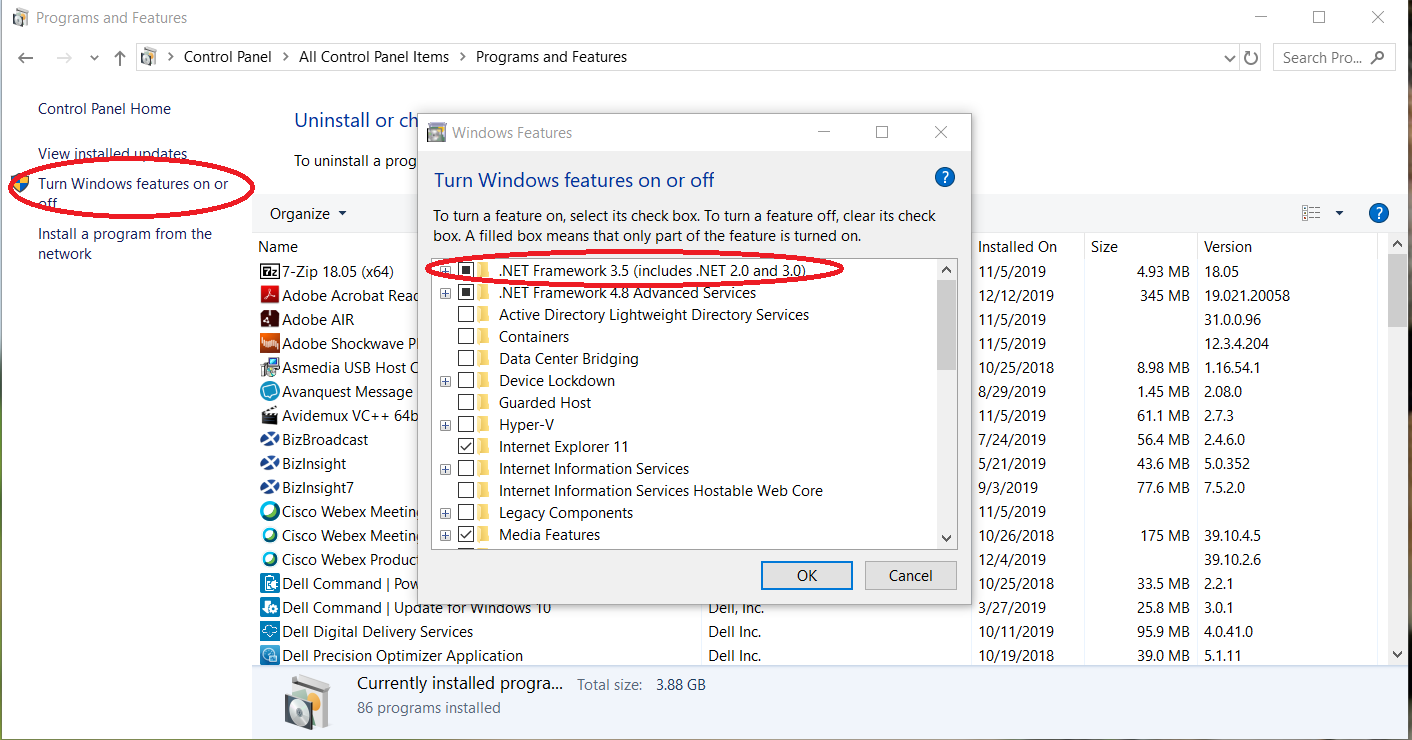The width and height of the screenshot is (1412, 740).
Task: Click the 7-Zip 18.05 program icon
Action: pos(269,271)
